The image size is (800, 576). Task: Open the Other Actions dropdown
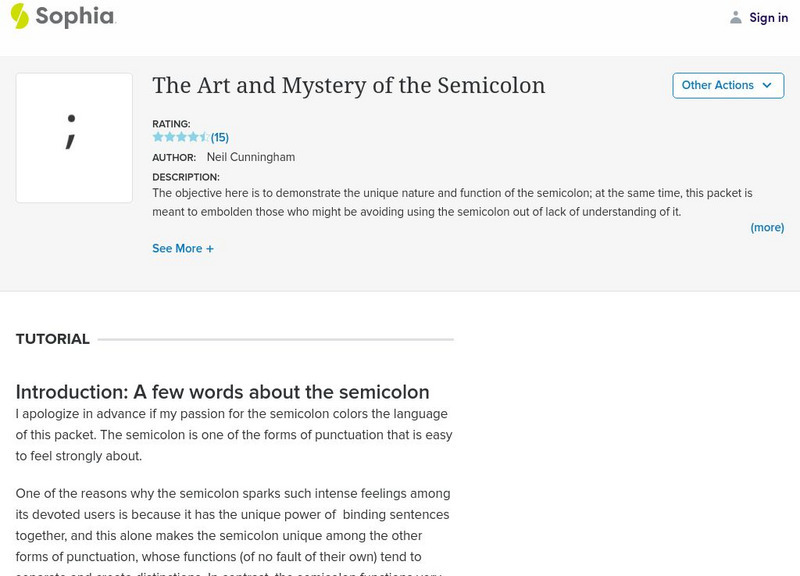click(717, 85)
